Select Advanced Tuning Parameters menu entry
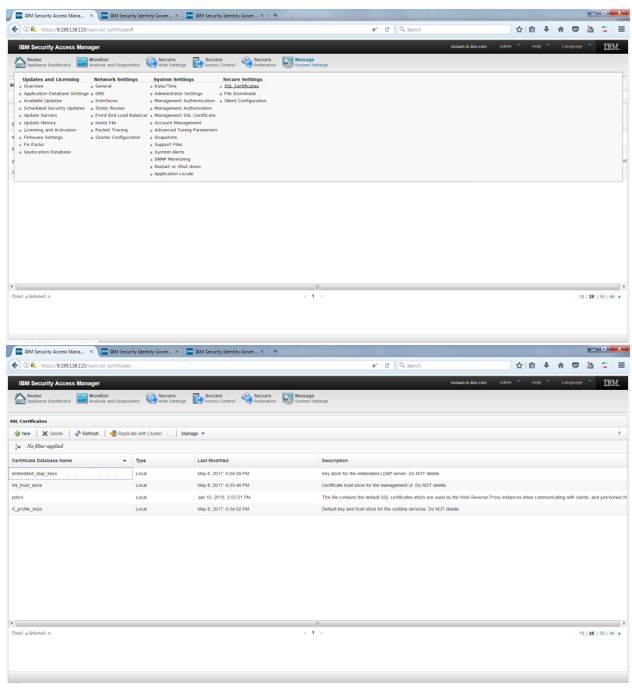The width and height of the screenshot is (632, 688). pos(186,130)
